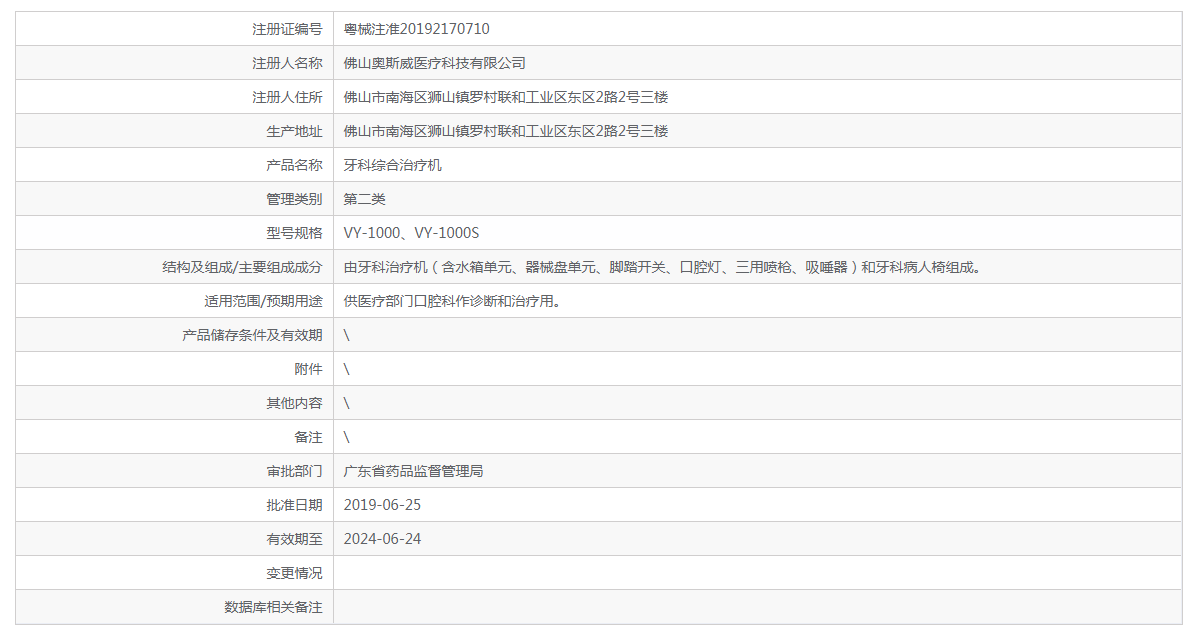Select the address value in 注册人住所 row
This screenshot has width=1192, height=635.
[506, 97]
